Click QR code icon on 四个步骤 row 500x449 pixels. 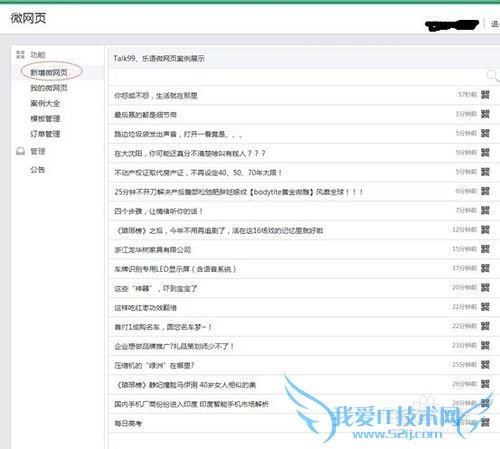[485, 210]
